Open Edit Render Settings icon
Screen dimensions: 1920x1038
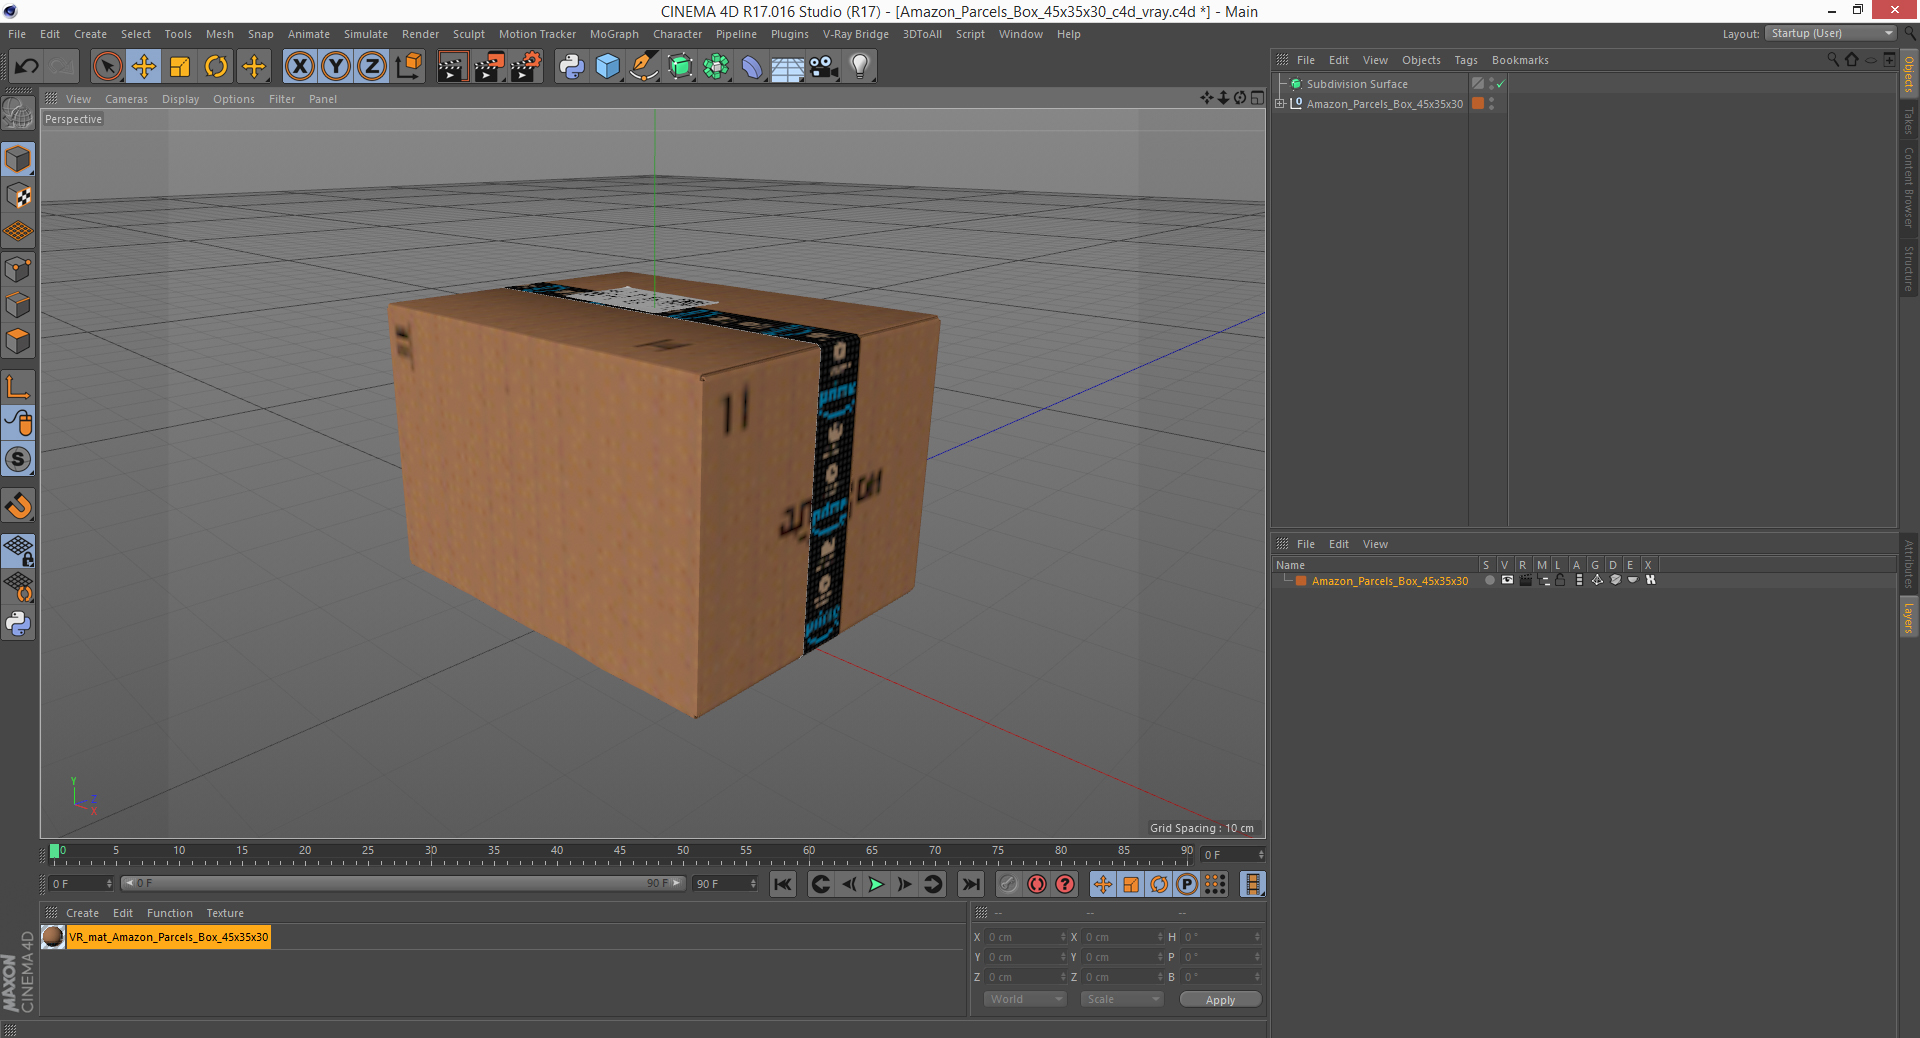click(x=525, y=67)
